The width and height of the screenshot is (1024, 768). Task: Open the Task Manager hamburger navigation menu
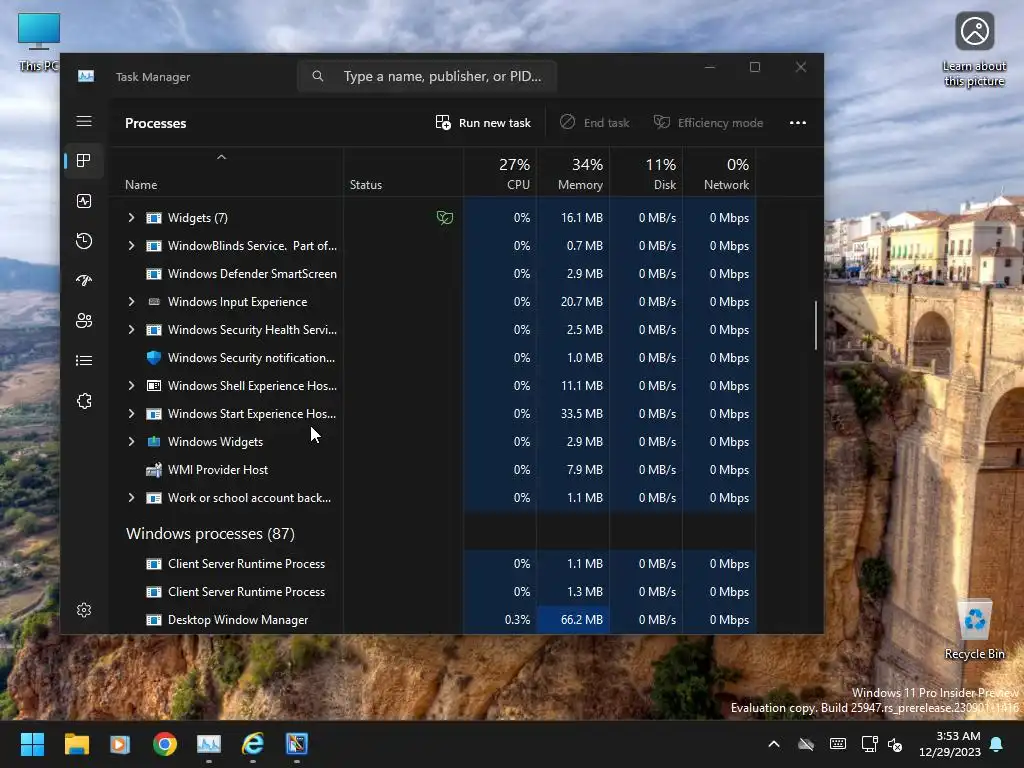coord(84,121)
